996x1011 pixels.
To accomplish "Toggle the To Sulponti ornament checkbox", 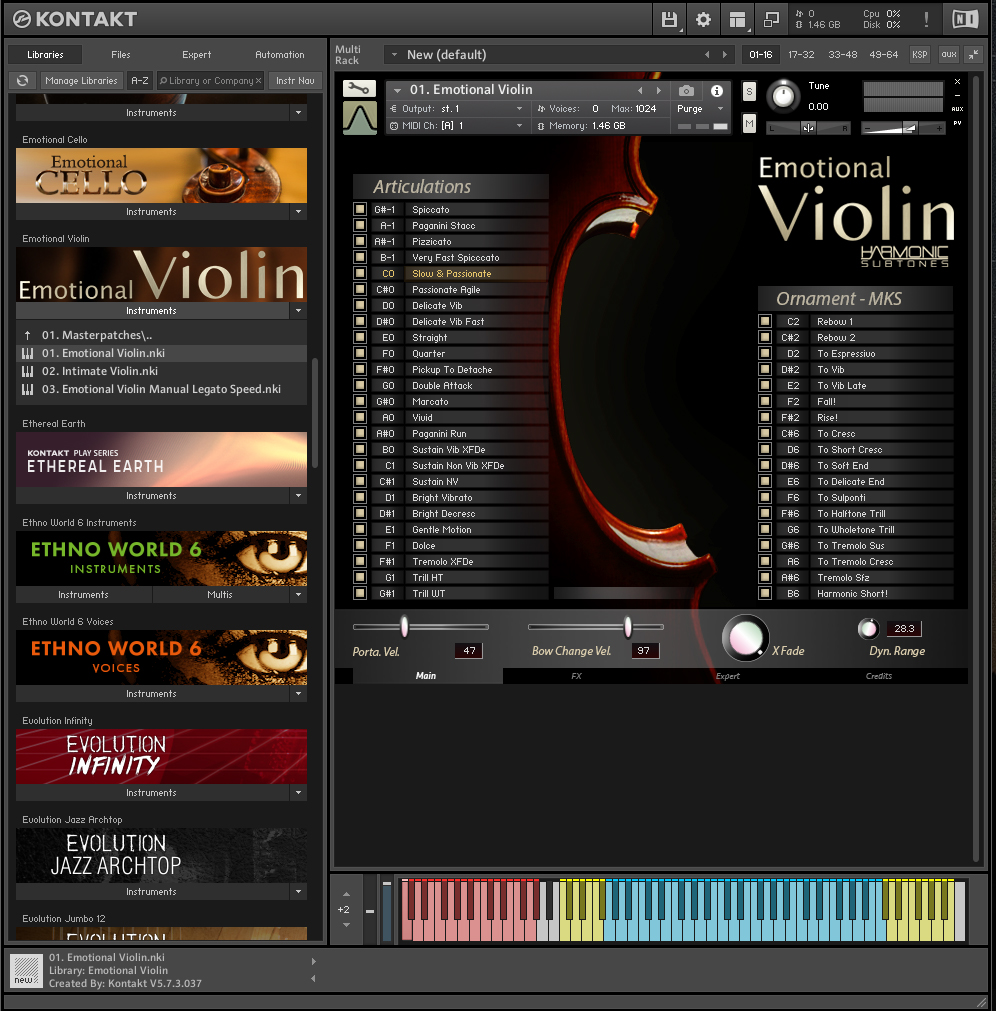I will click(x=765, y=497).
